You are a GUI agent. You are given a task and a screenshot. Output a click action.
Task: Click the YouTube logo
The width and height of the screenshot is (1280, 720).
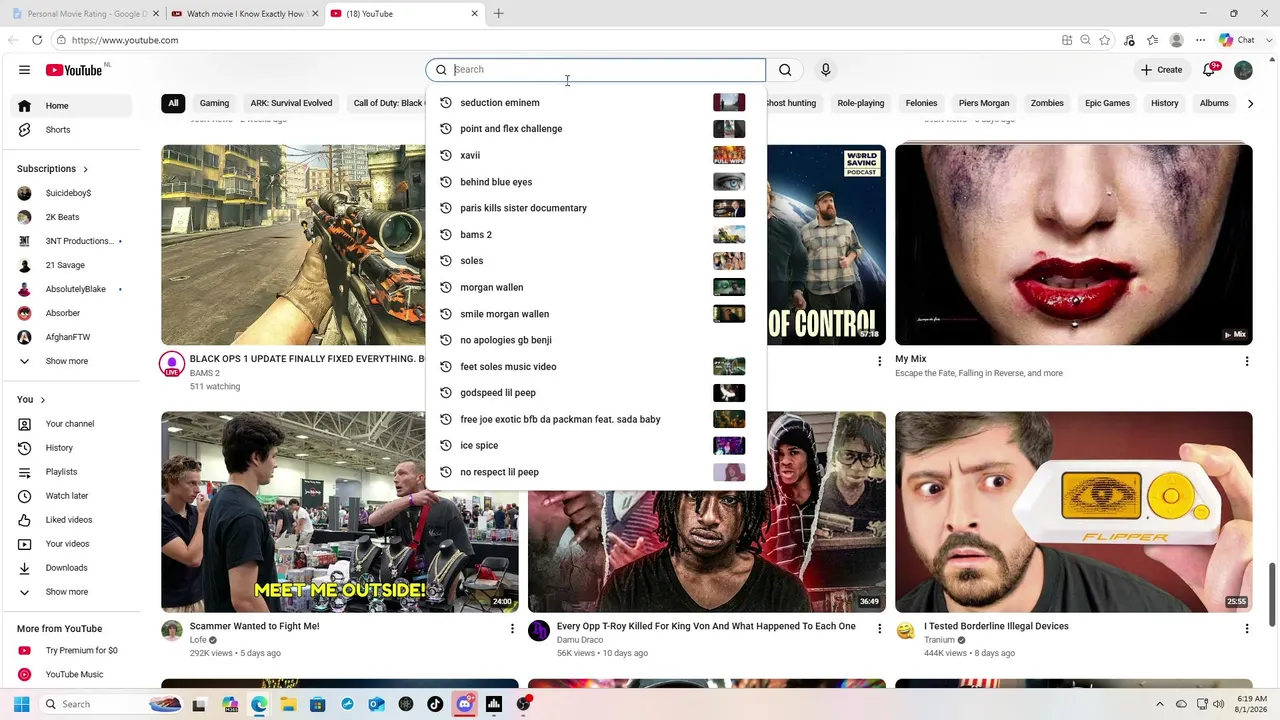tap(74, 70)
